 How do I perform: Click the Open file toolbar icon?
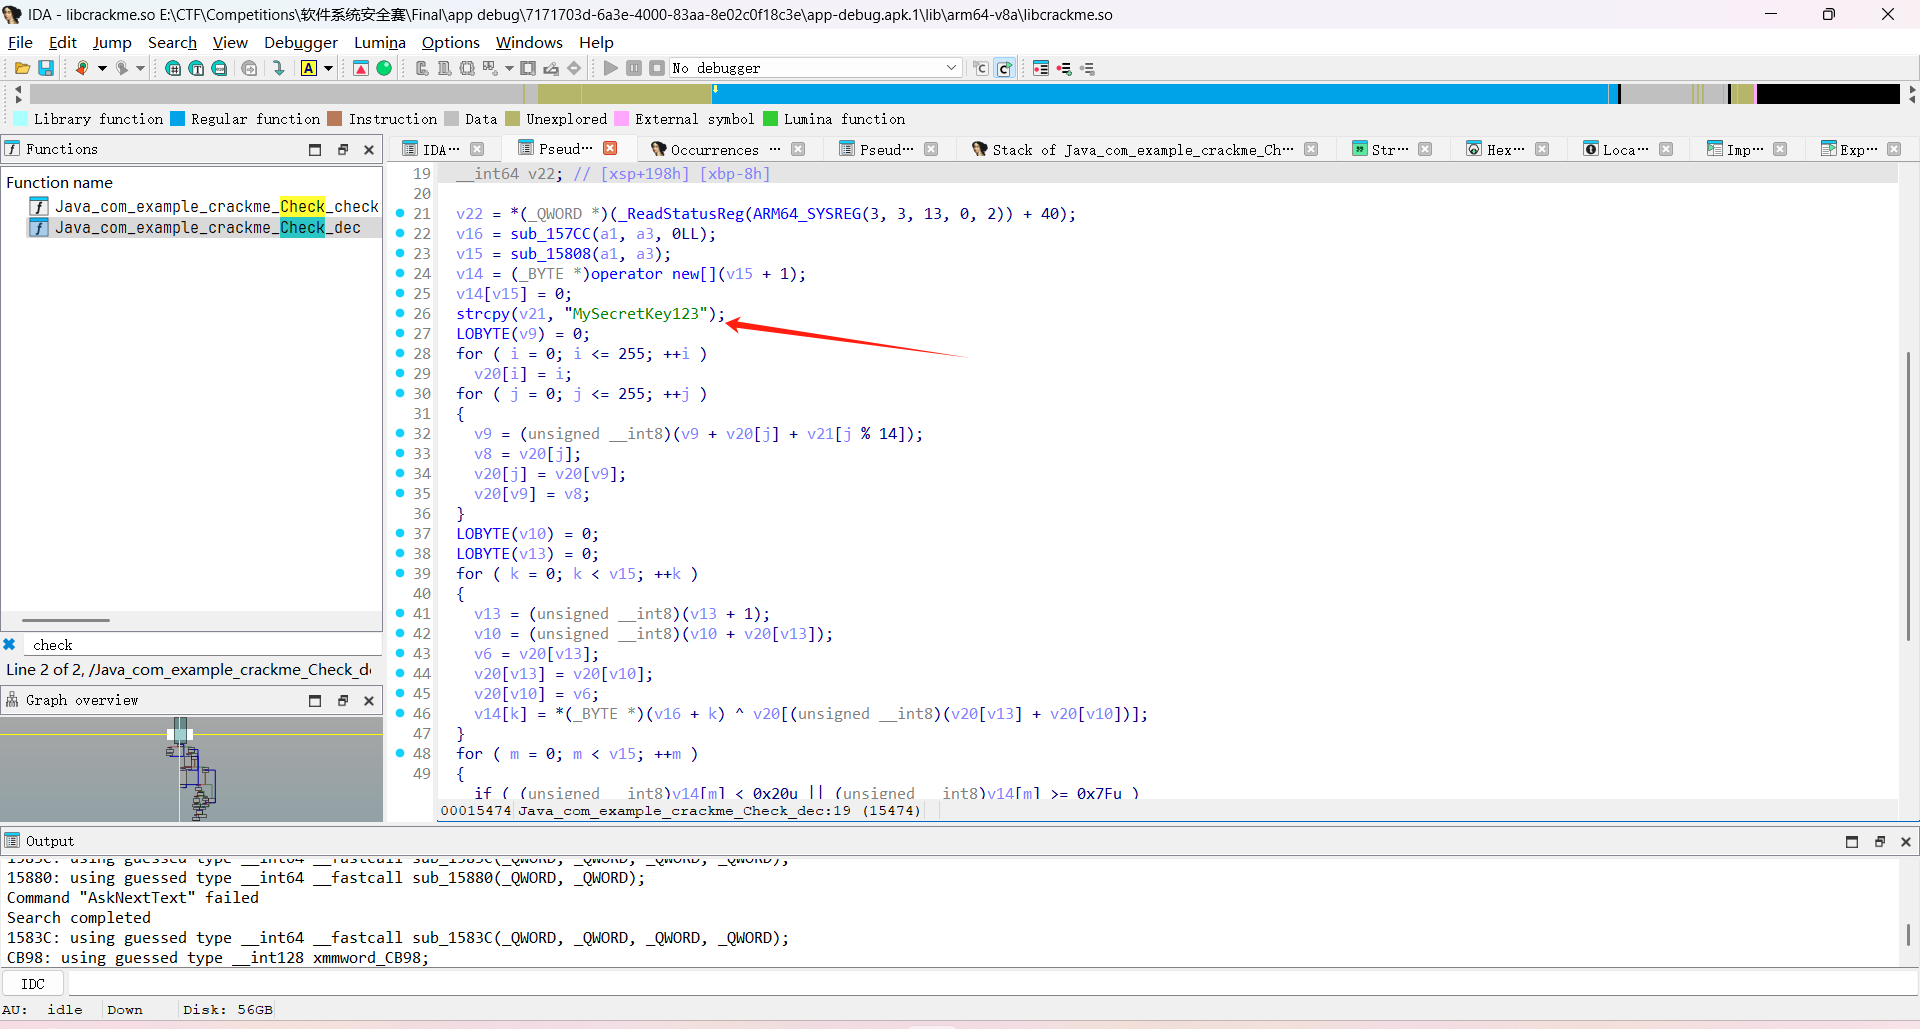pyautogui.click(x=21, y=68)
